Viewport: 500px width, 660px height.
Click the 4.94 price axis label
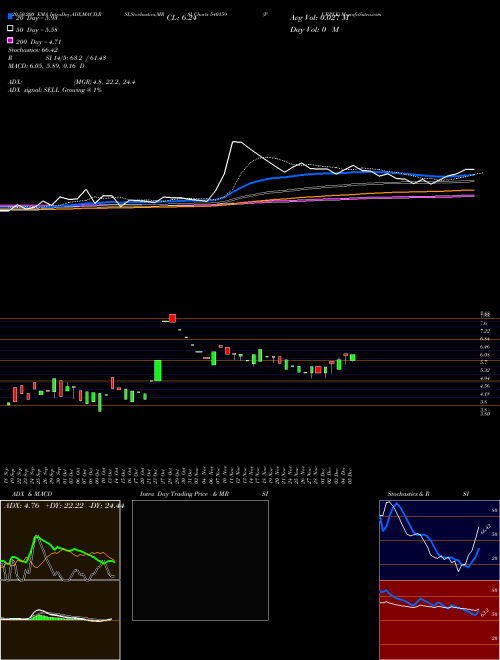[x=485, y=378]
